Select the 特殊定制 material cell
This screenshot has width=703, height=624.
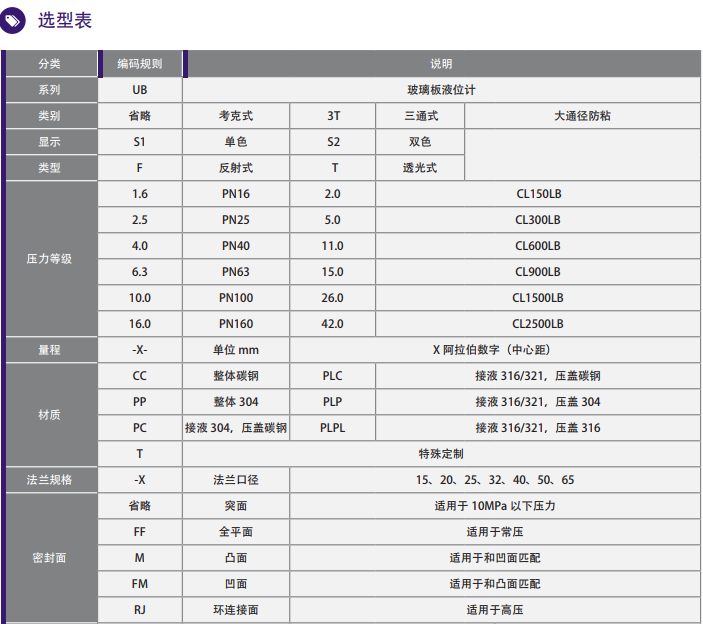(442, 454)
